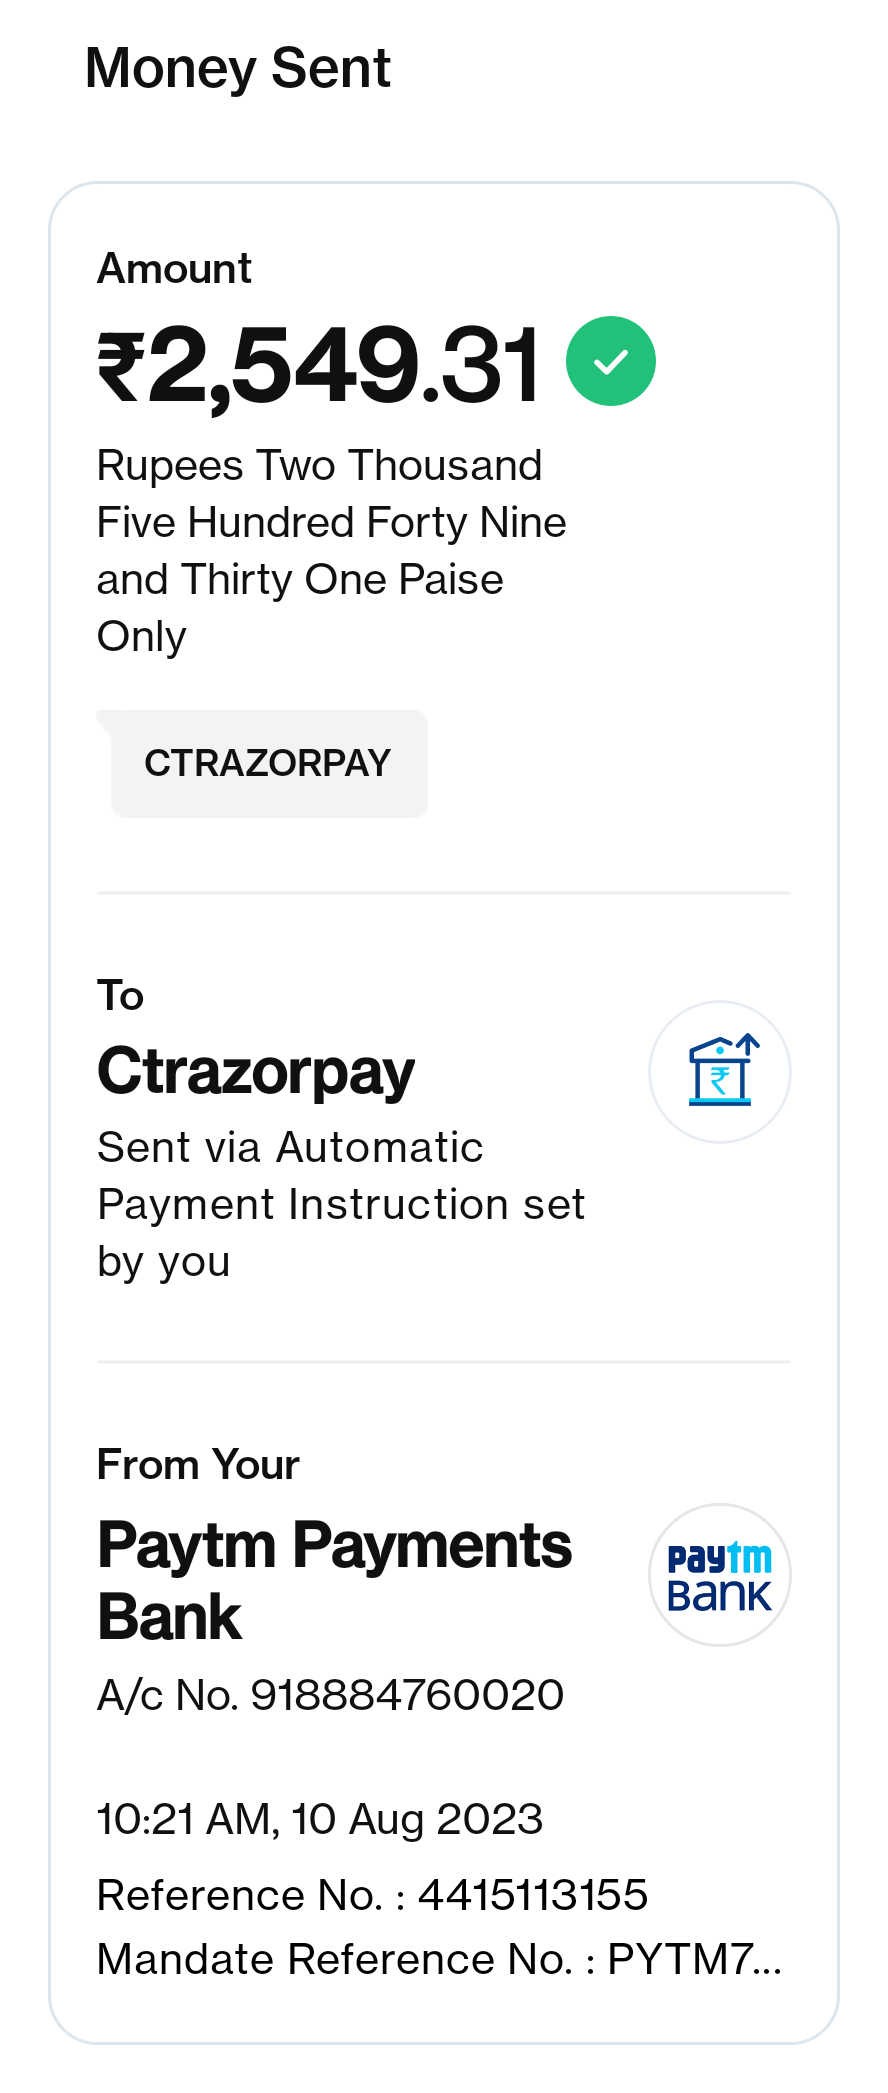Tap the bank transfer icon beside Ctrazorpay
The image size is (888, 2093).
[x=720, y=1072]
